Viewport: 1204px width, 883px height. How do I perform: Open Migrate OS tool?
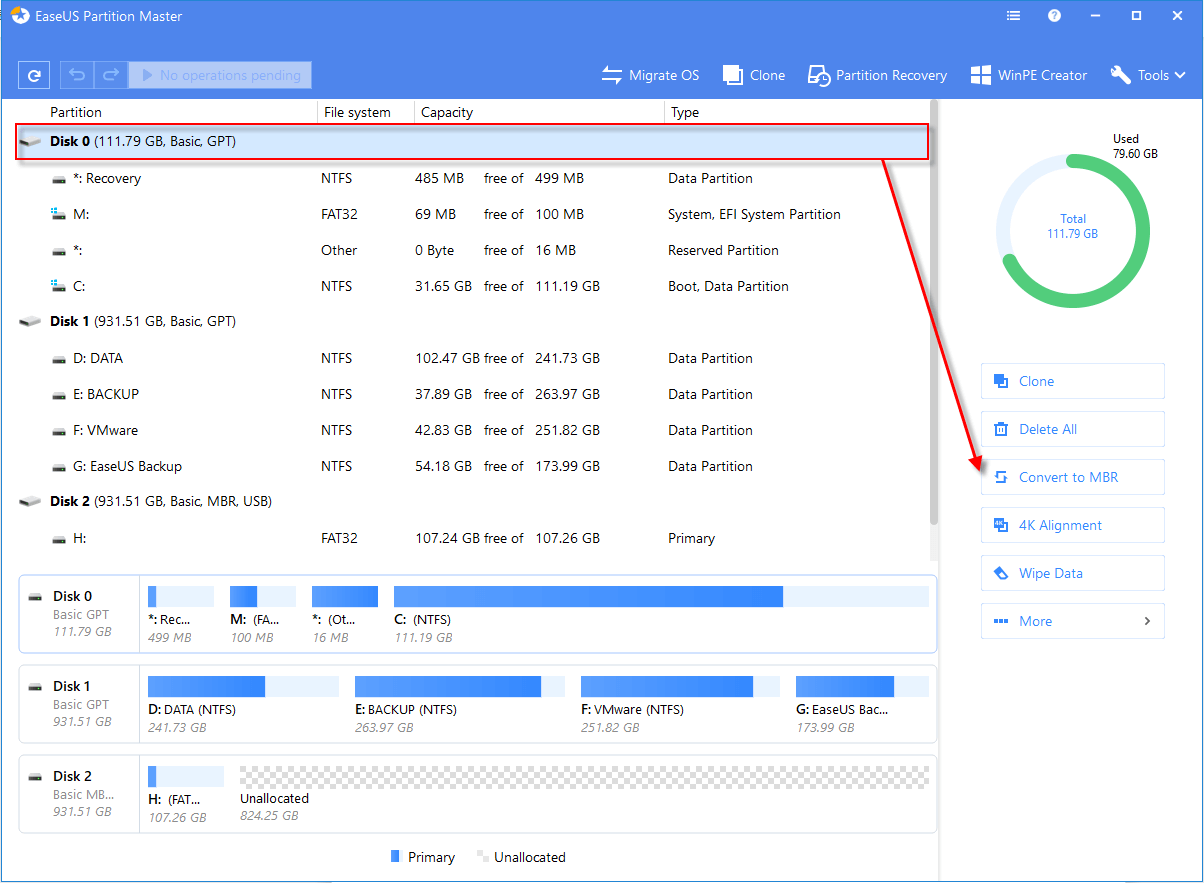650,75
